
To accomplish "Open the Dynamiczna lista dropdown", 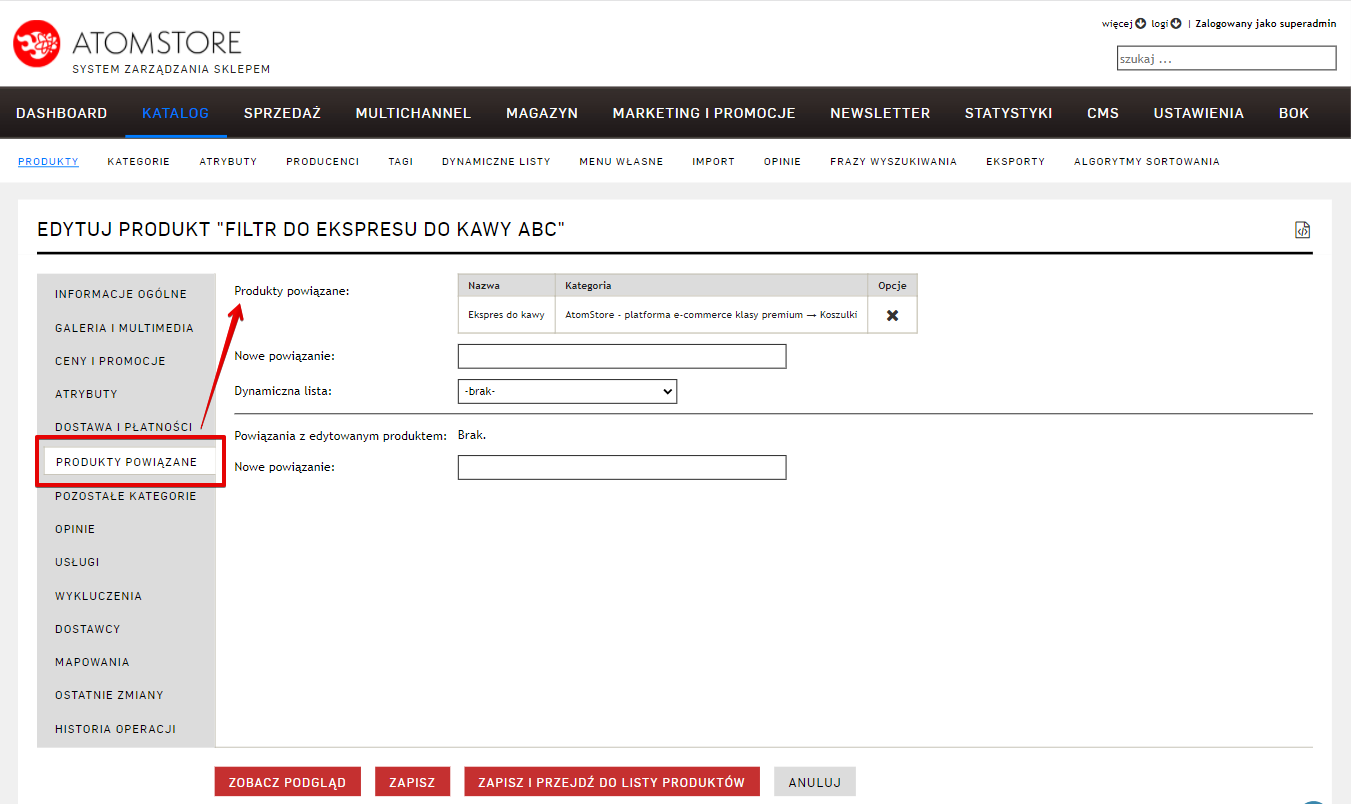I will tap(567, 391).
